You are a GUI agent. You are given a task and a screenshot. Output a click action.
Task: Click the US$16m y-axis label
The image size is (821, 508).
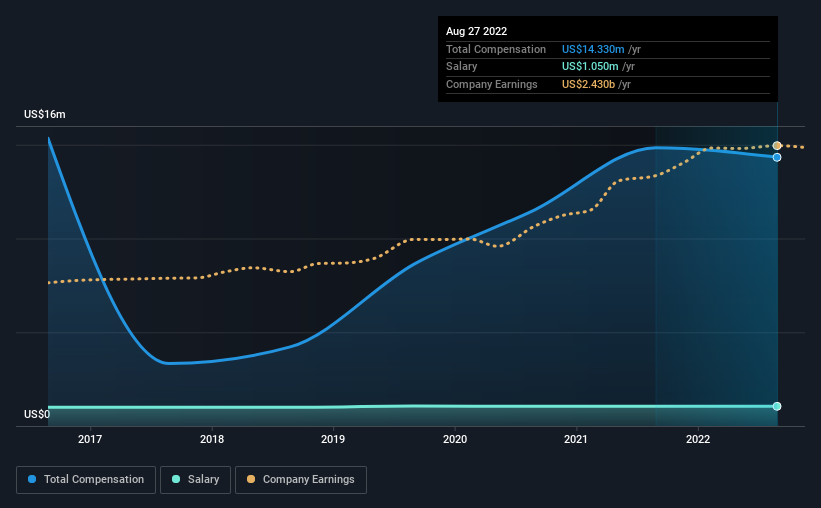click(x=45, y=114)
